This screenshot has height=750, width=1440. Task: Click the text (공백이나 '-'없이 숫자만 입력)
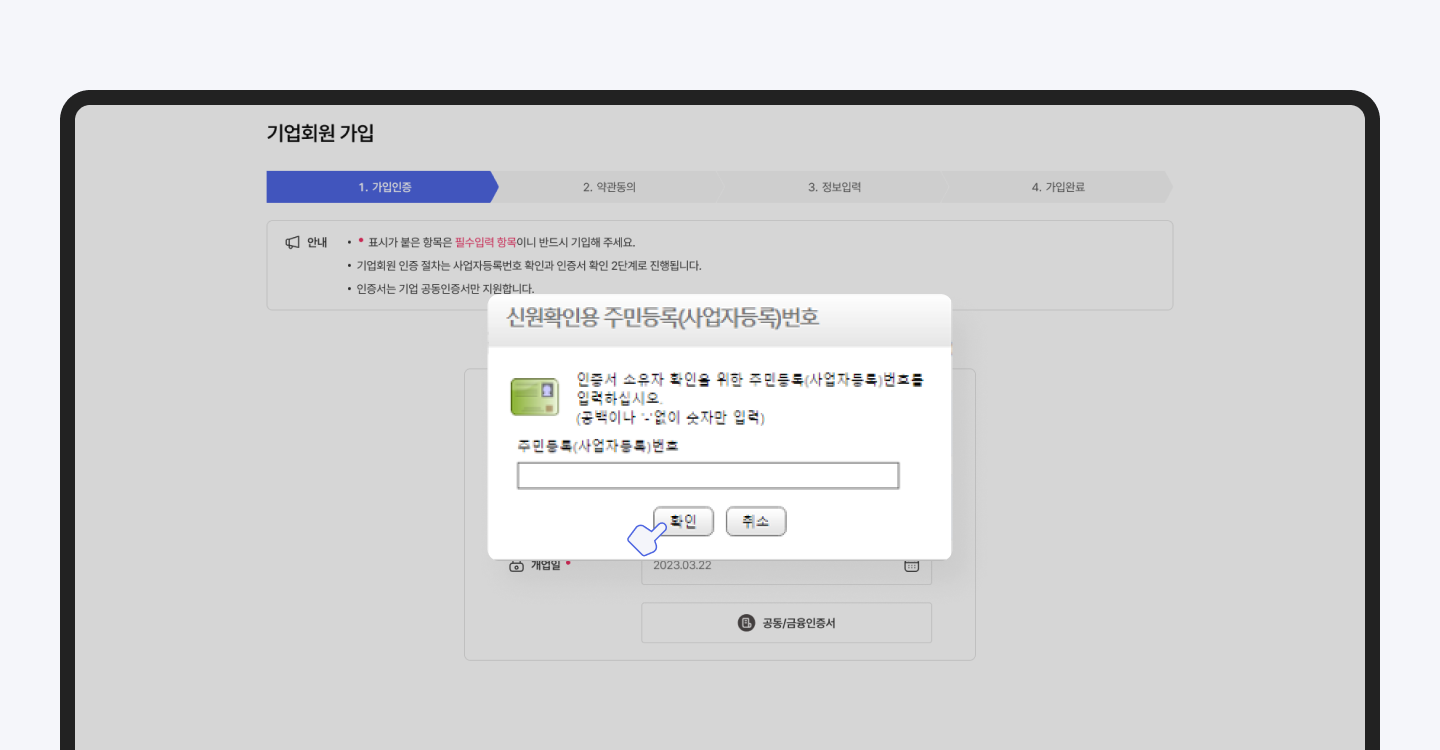click(x=671, y=416)
